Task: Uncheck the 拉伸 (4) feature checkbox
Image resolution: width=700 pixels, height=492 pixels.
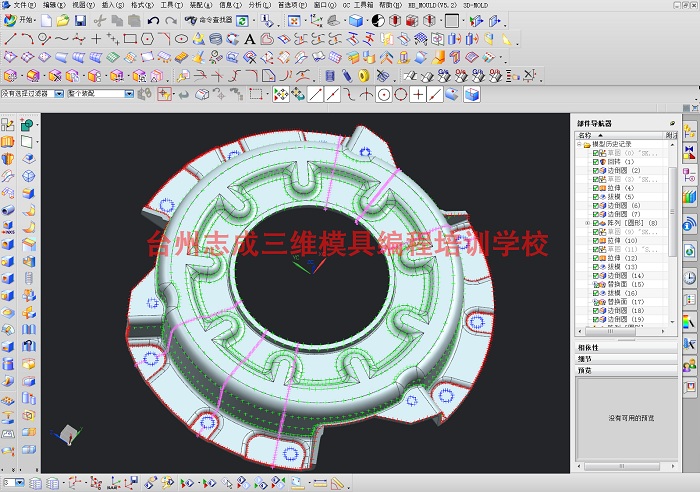Action: [x=596, y=188]
